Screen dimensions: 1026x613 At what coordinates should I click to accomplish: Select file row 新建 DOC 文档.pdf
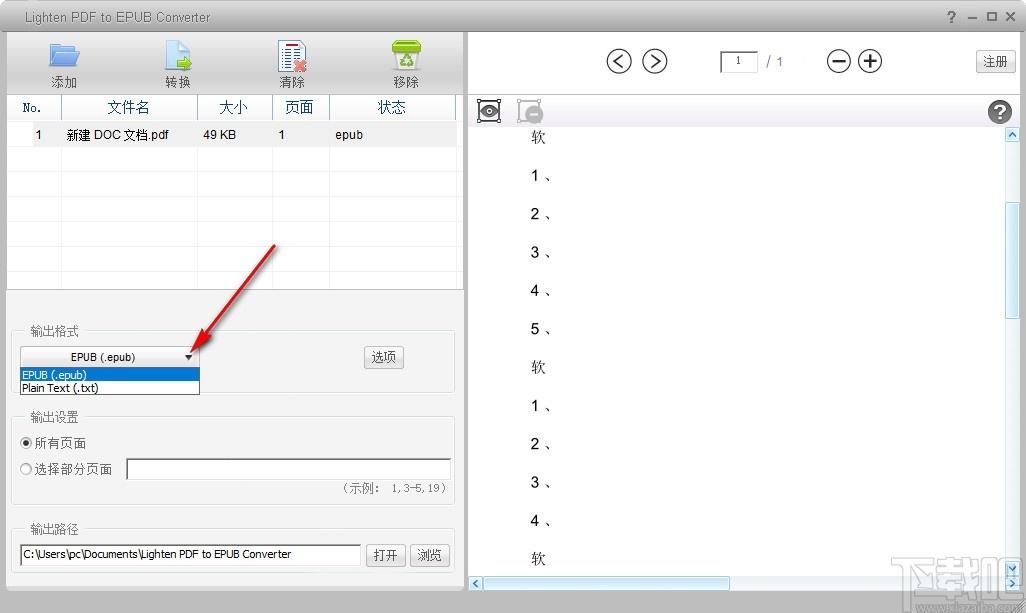(x=232, y=135)
